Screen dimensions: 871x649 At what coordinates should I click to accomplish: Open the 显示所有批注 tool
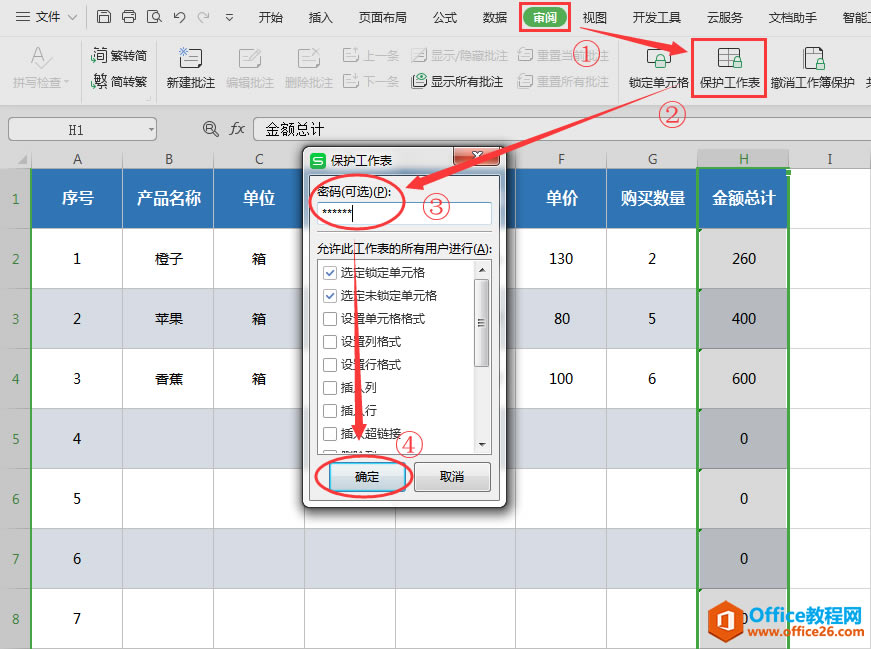[x=463, y=82]
